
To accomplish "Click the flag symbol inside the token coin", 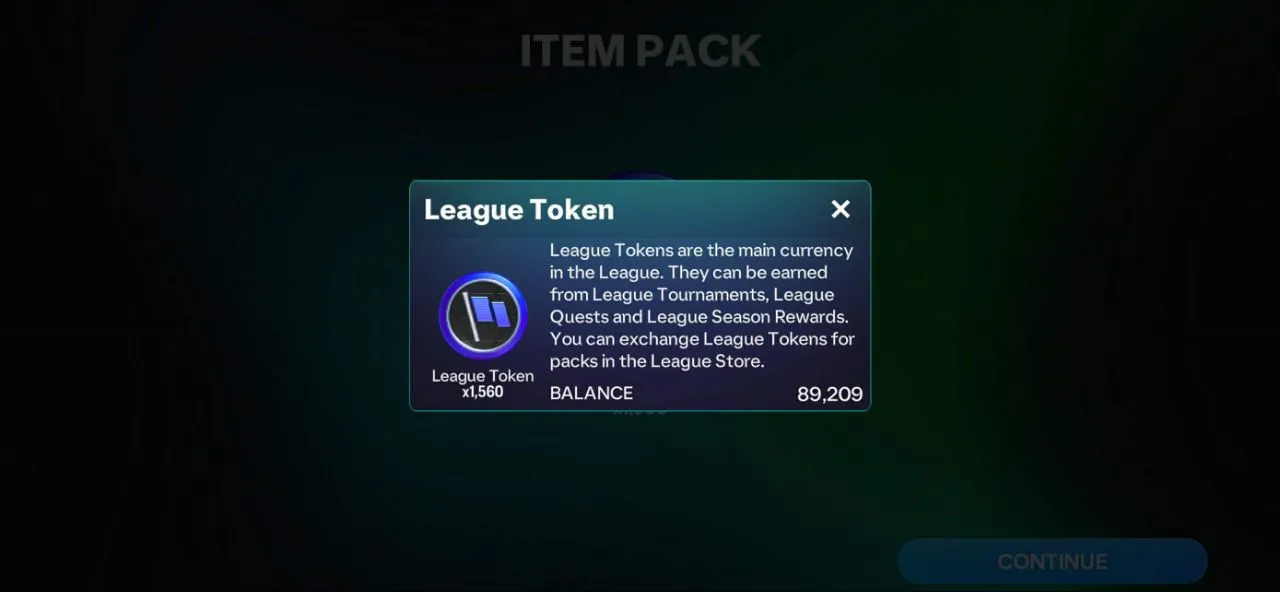I will pos(483,315).
